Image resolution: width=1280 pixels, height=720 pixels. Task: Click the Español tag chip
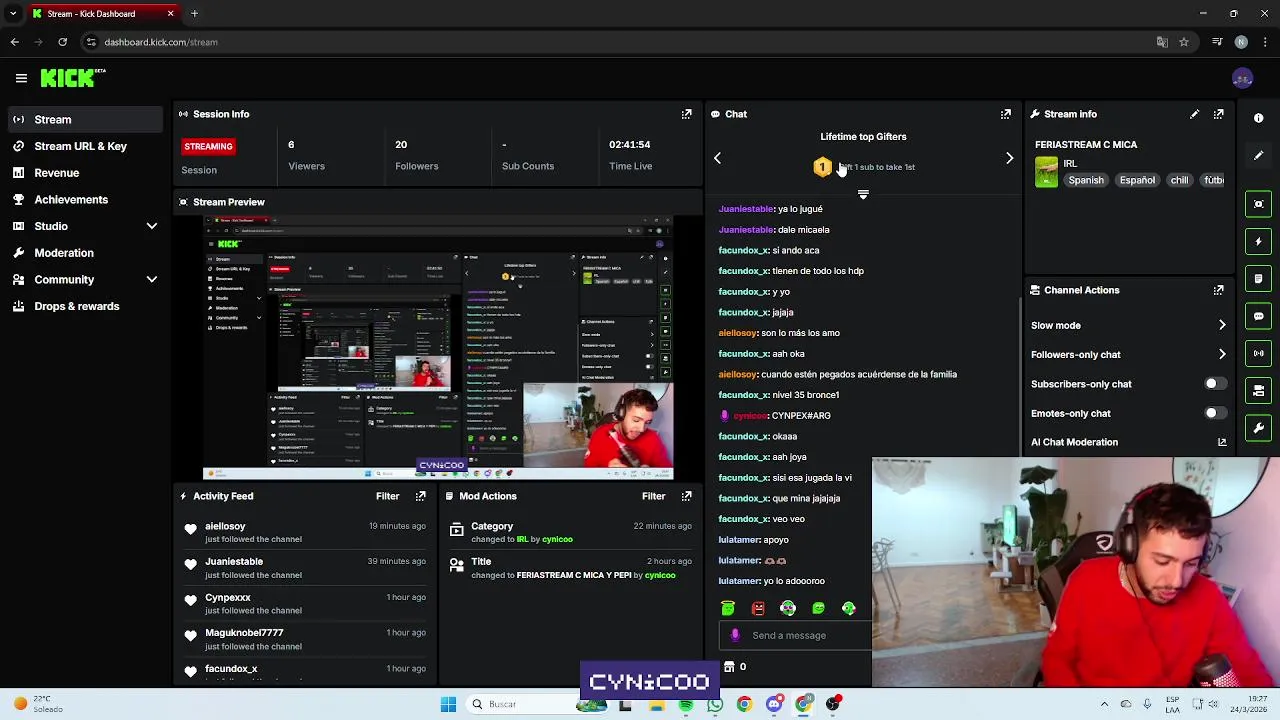click(x=1137, y=180)
